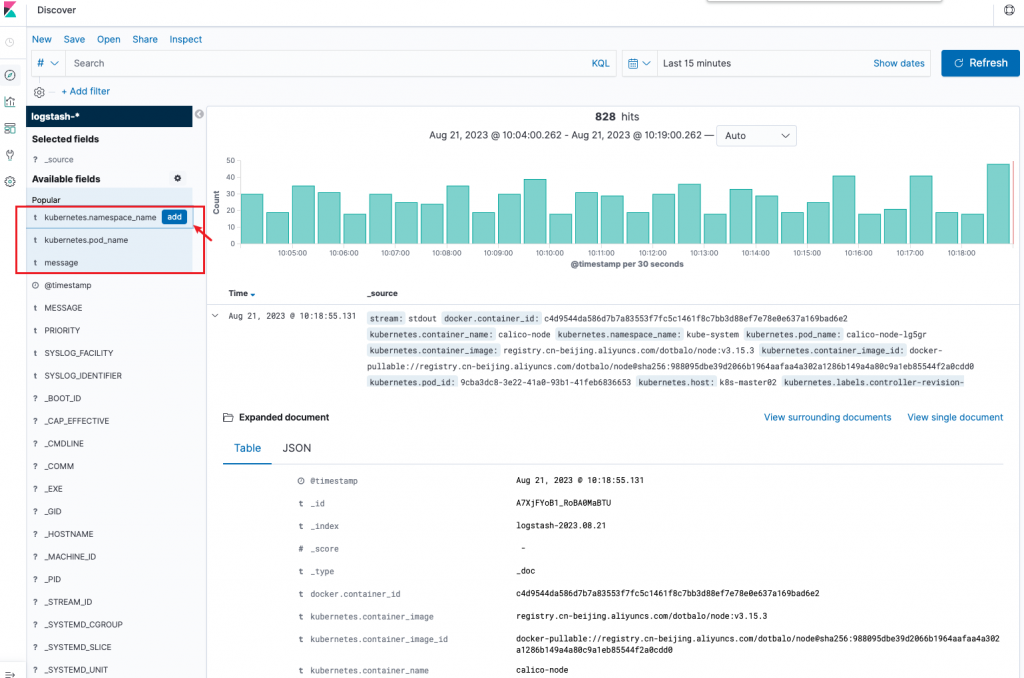Toggle the KQL query language switch
The height and width of the screenshot is (678, 1024).
(600, 63)
